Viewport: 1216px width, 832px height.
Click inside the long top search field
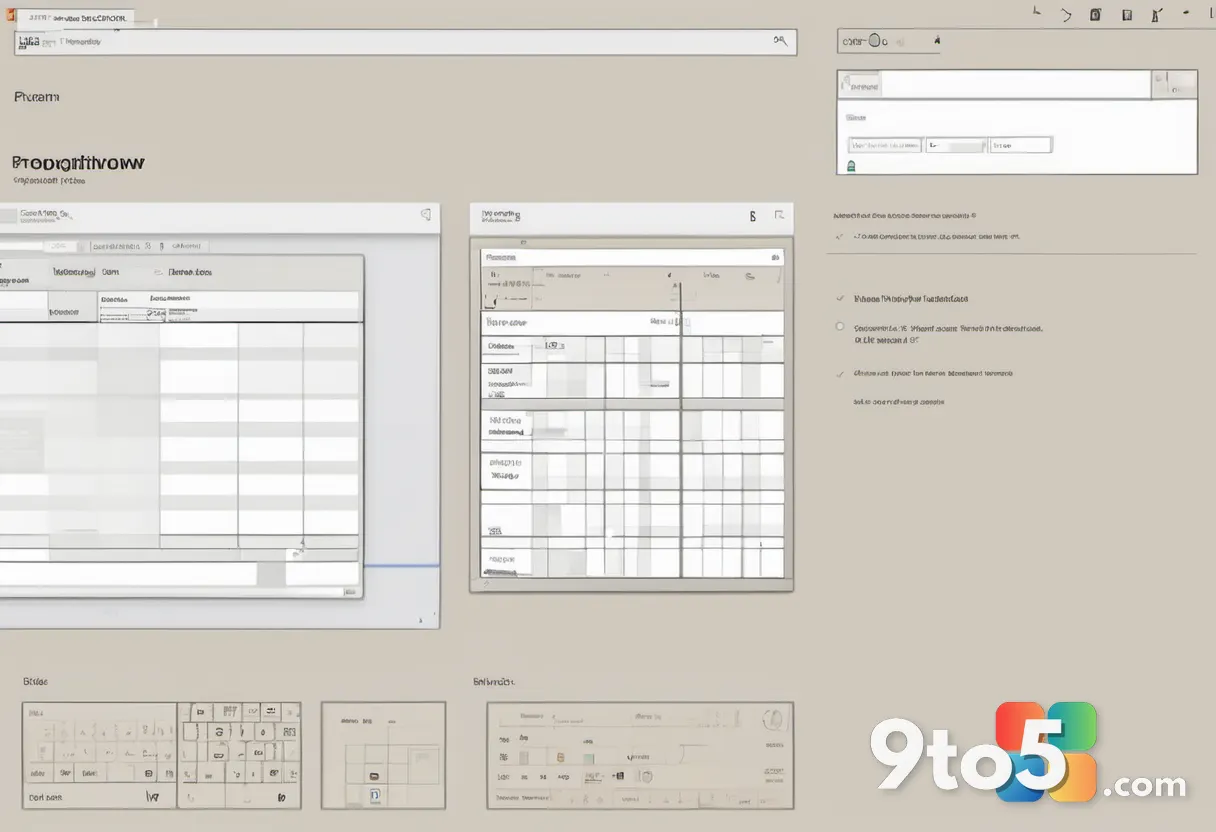point(405,42)
